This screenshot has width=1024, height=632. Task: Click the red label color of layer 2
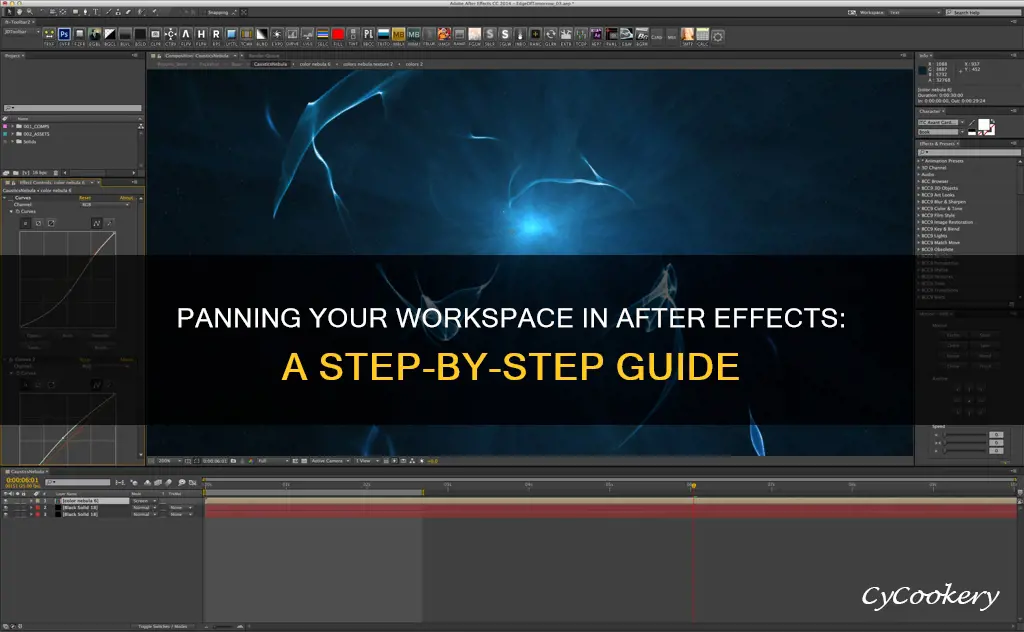(x=37, y=507)
